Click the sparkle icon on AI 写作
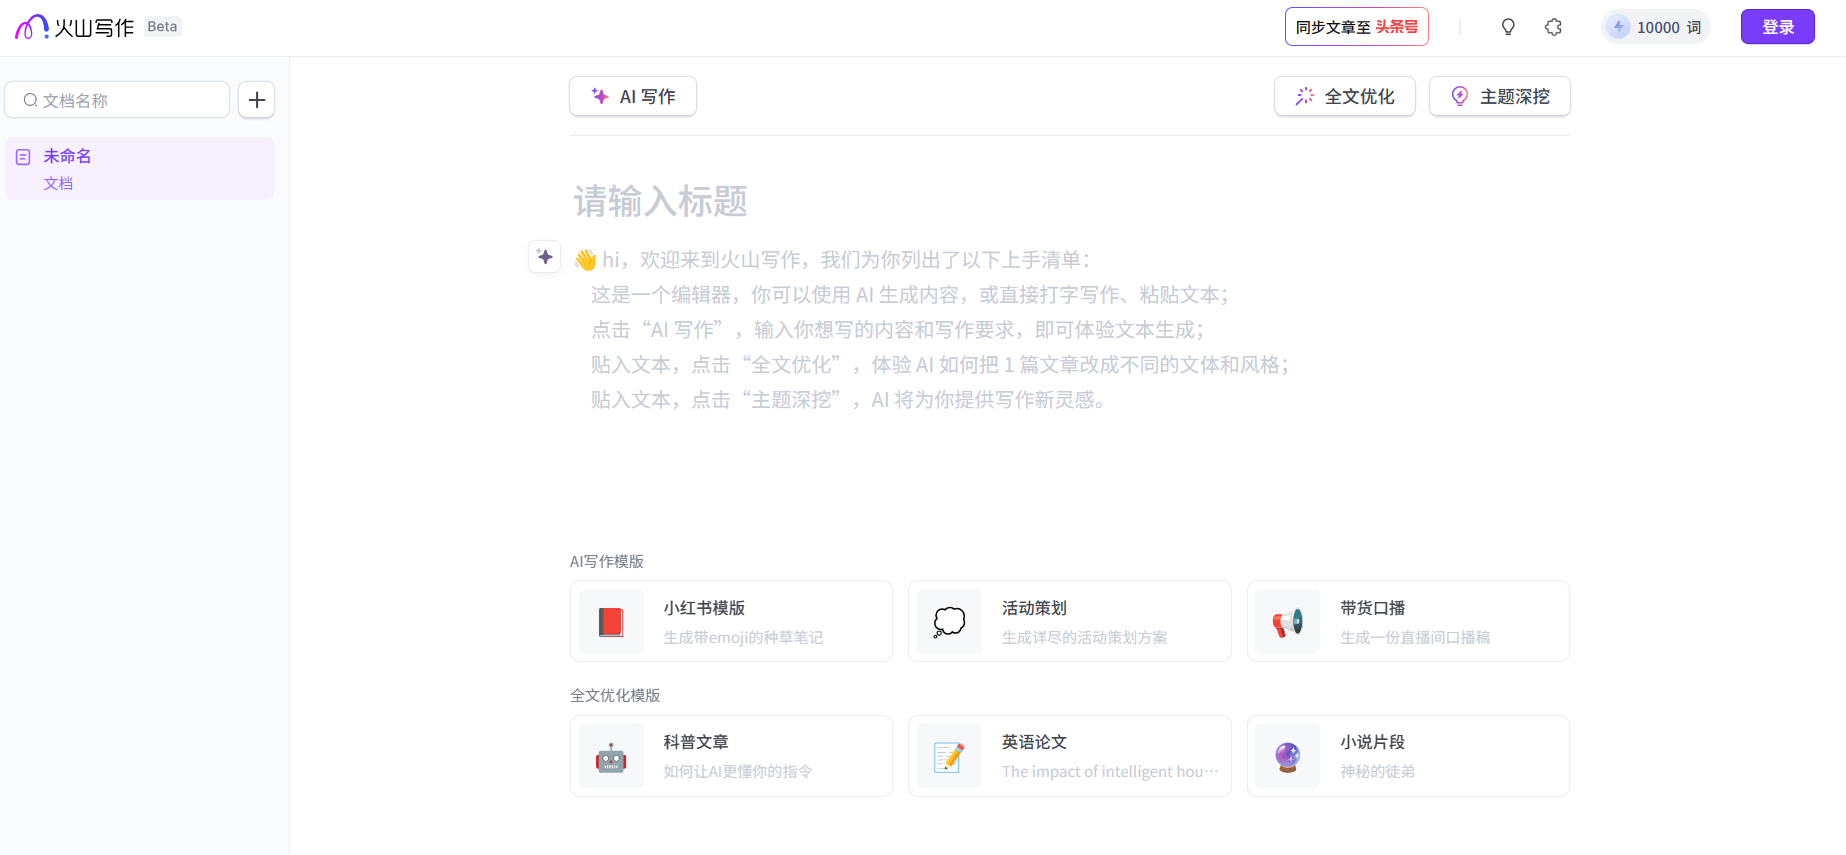Viewport: 1846px width, 855px height. (x=600, y=96)
